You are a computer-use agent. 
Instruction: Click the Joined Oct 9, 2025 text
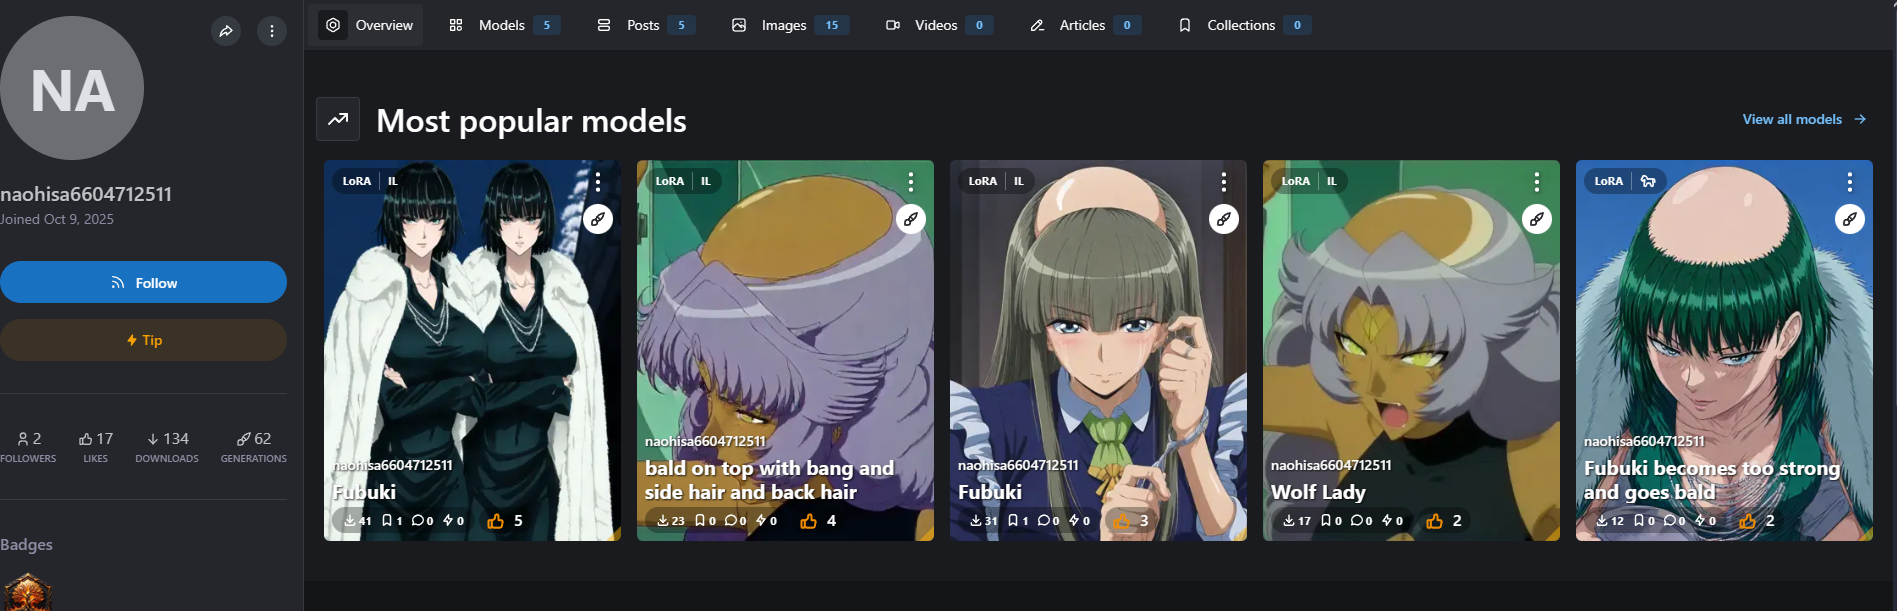click(x=57, y=219)
